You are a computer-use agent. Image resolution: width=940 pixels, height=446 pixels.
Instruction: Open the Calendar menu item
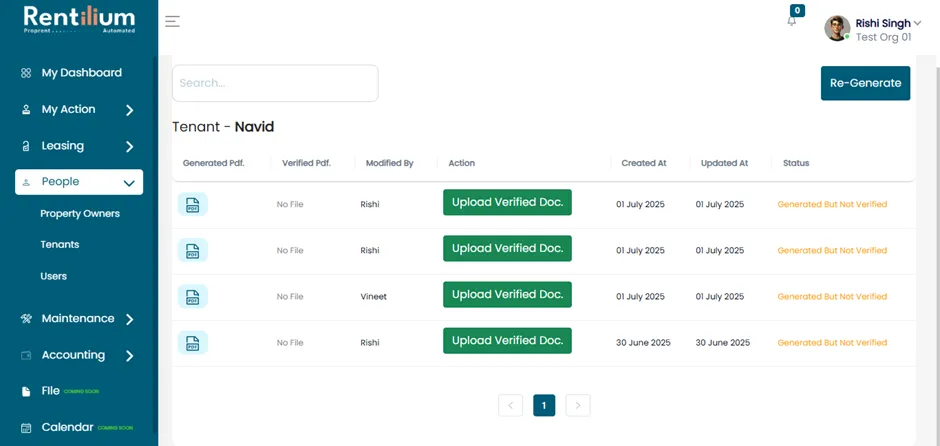click(67, 427)
